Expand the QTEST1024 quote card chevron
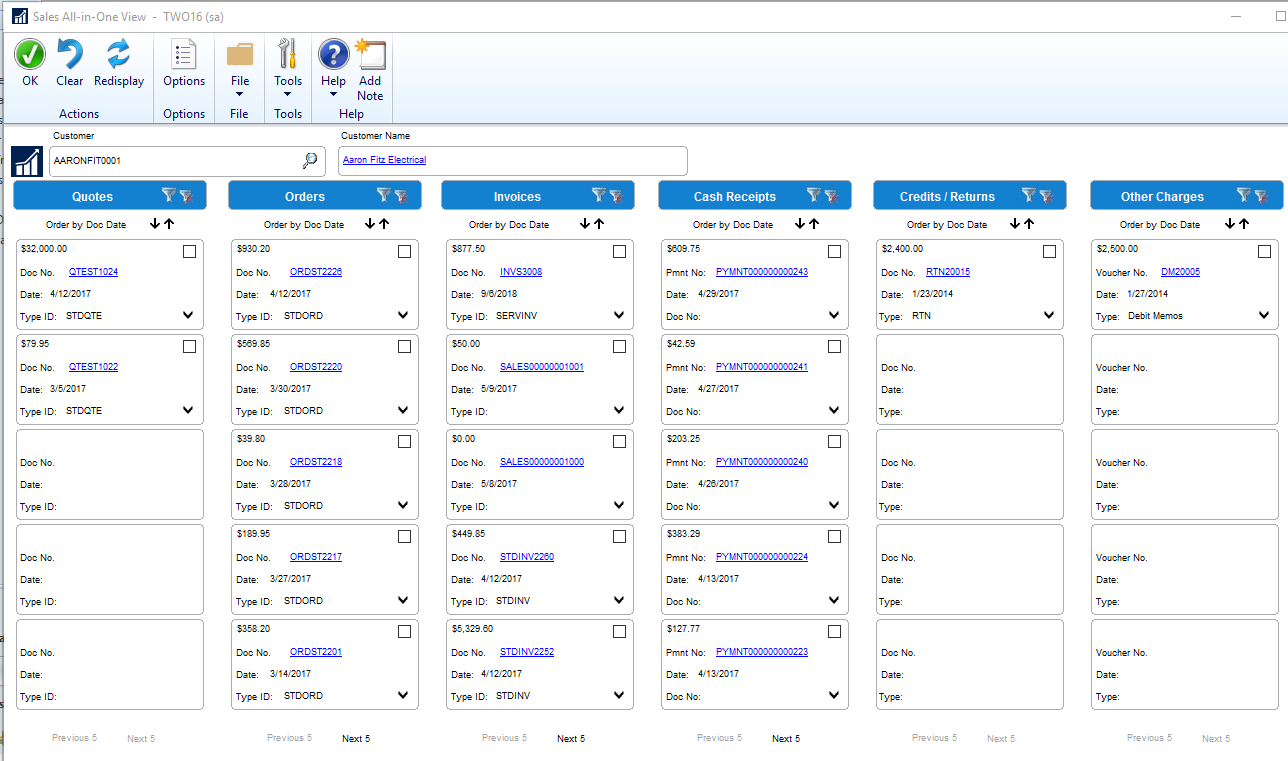 [x=188, y=315]
